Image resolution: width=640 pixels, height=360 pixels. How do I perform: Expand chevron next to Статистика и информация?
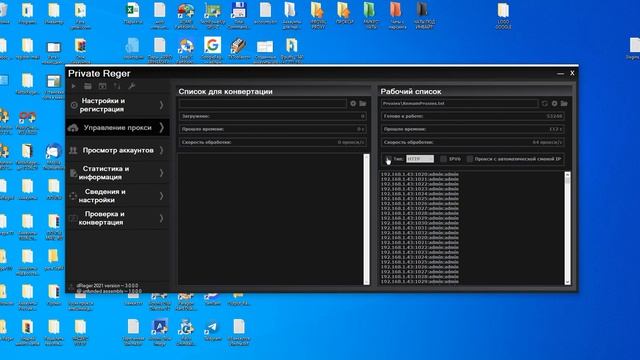tap(162, 173)
